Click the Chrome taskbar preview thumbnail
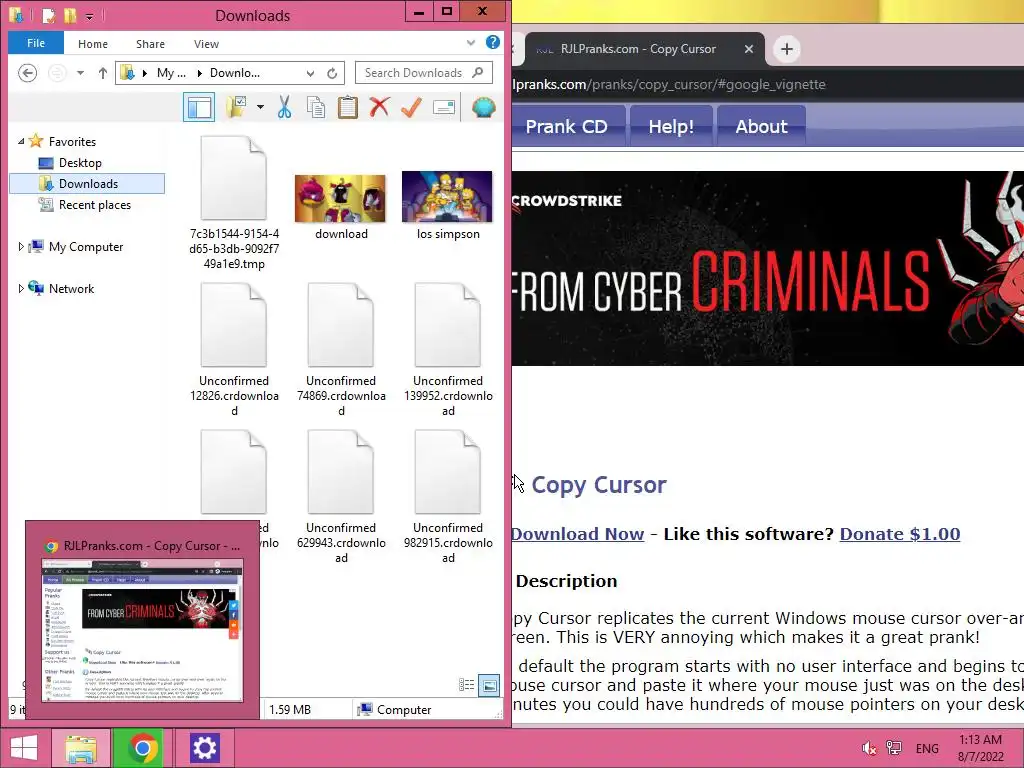 point(142,630)
